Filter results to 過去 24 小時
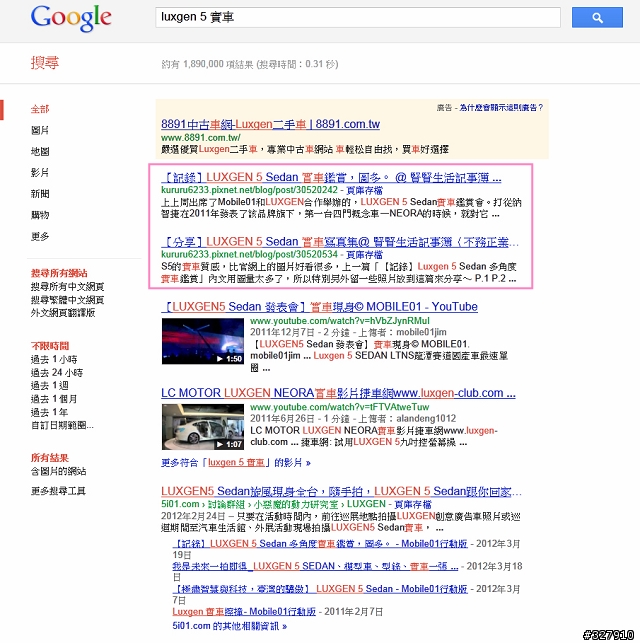This screenshot has height=643, width=640. tap(57, 373)
